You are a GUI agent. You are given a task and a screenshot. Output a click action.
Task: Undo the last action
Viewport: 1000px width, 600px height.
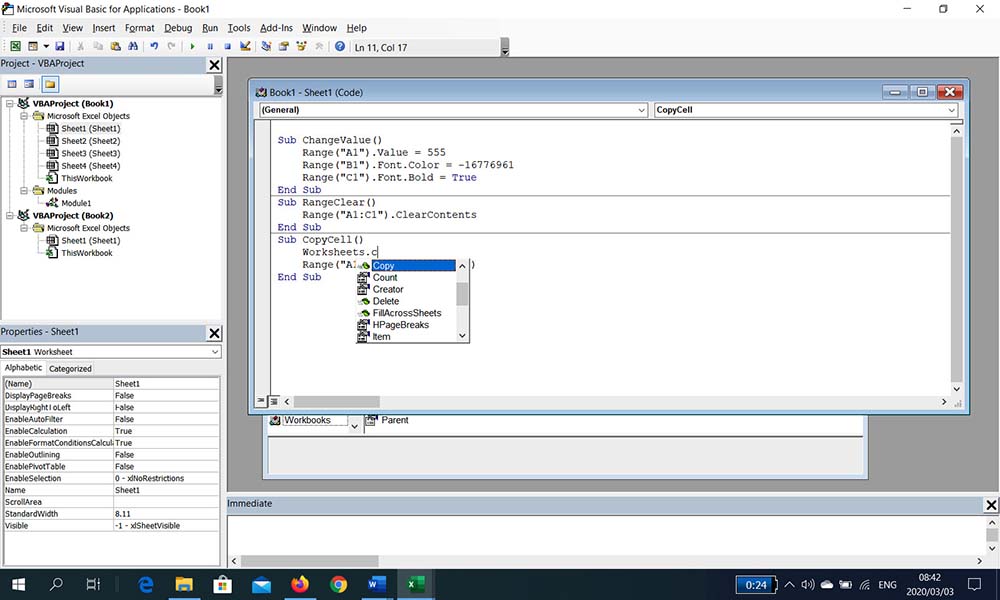pyautogui.click(x=154, y=47)
